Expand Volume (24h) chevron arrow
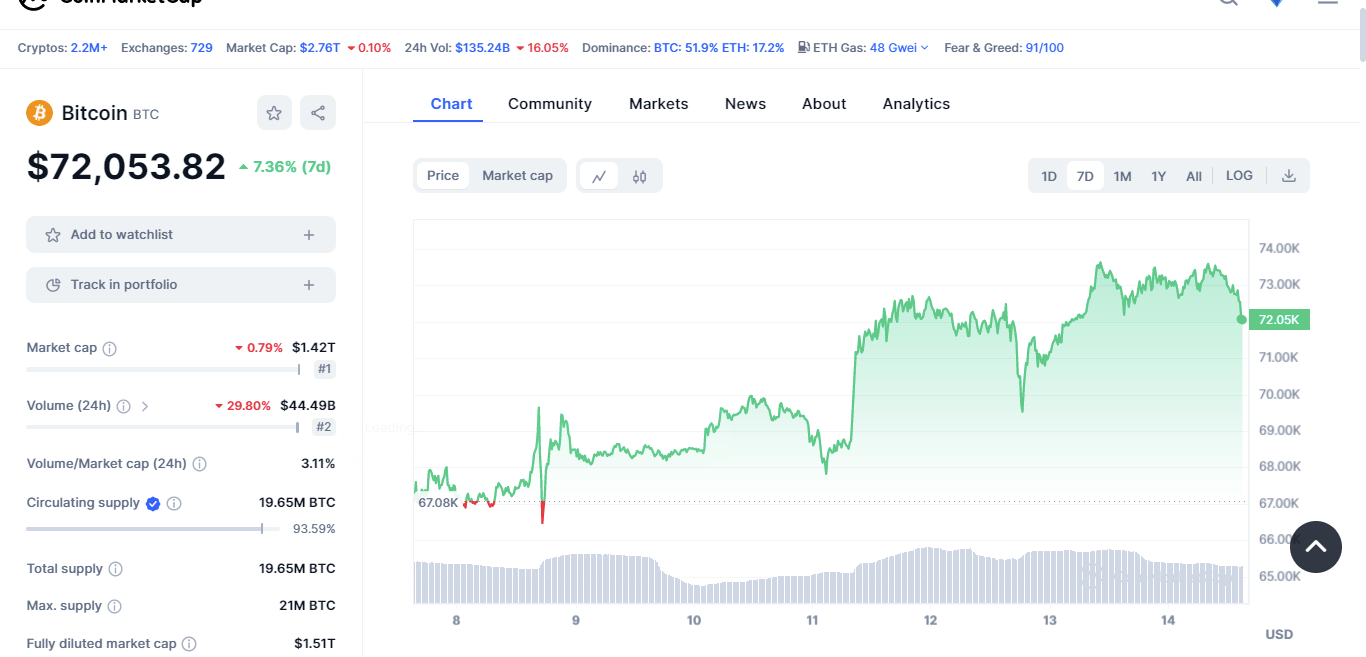The image size is (1366, 657). [x=145, y=407]
